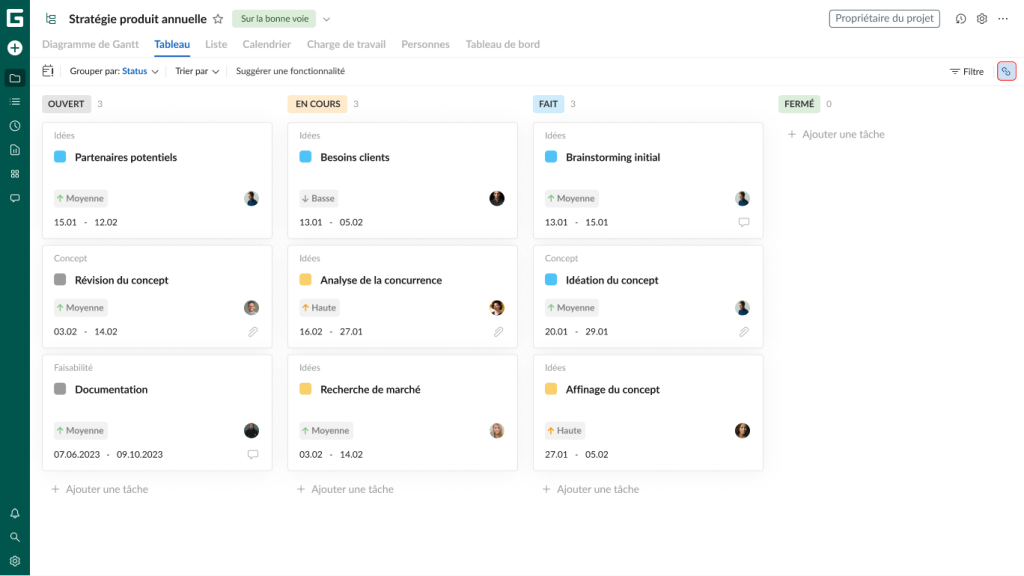Screen dimensions: 1024x576
Task: Click the EN COURS column header label
Action: click(x=317, y=104)
